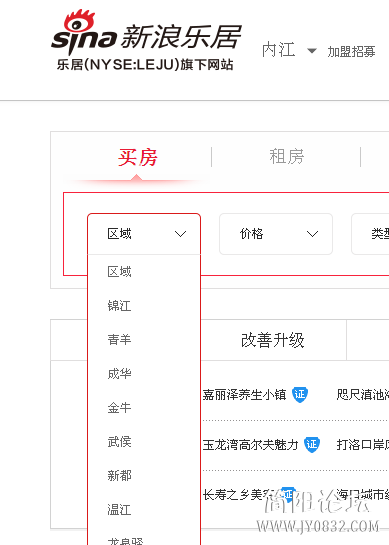Image resolution: width=389 pixels, height=545 pixels.
Task: Expand the 价格 dropdown
Action: tap(276, 234)
